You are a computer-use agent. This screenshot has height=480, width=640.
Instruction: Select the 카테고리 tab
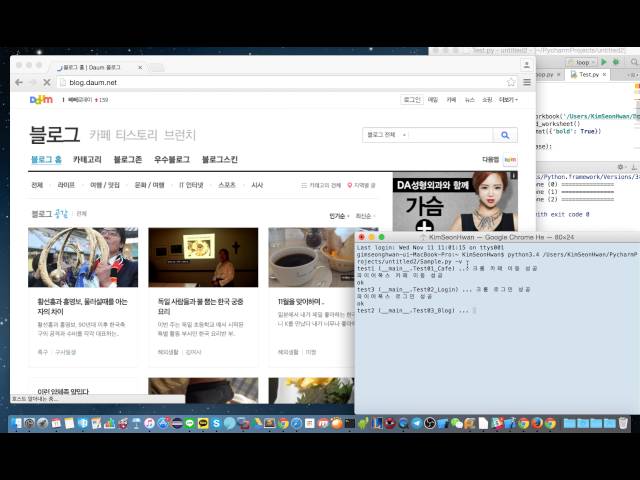click(87, 160)
